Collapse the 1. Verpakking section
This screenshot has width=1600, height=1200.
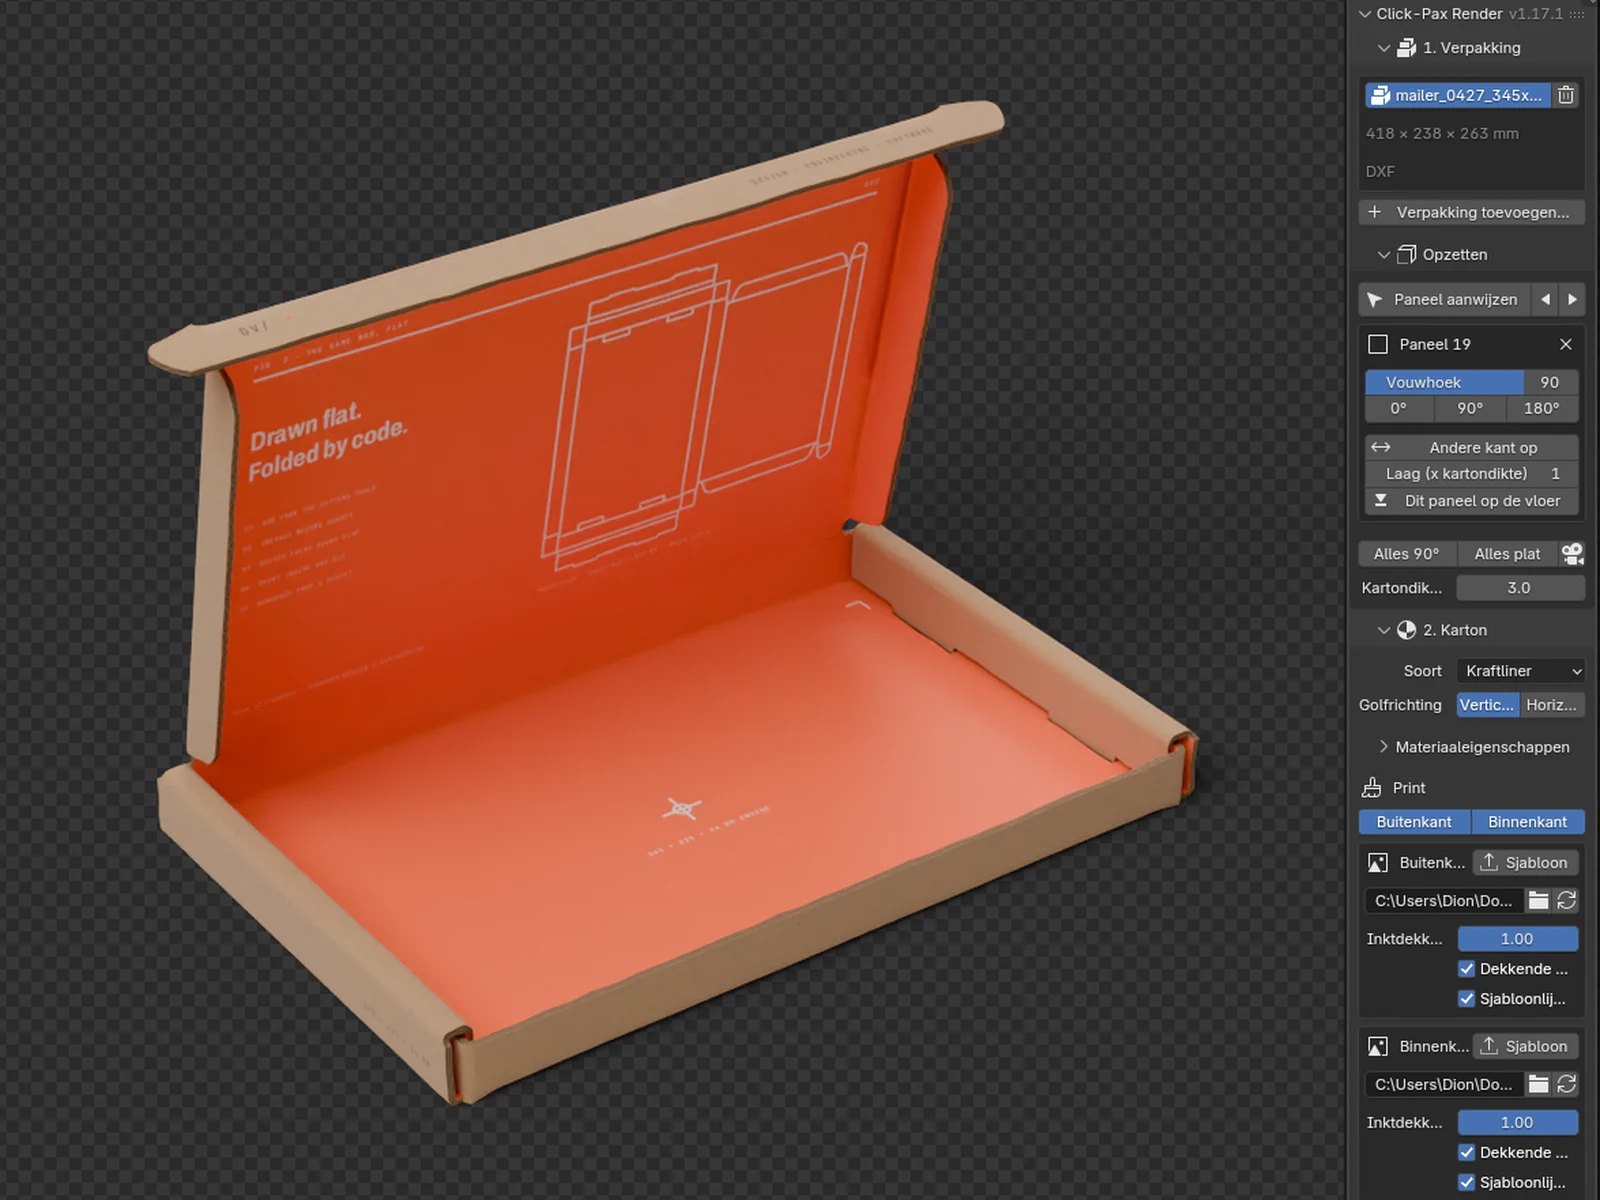tap(1384, 48)
